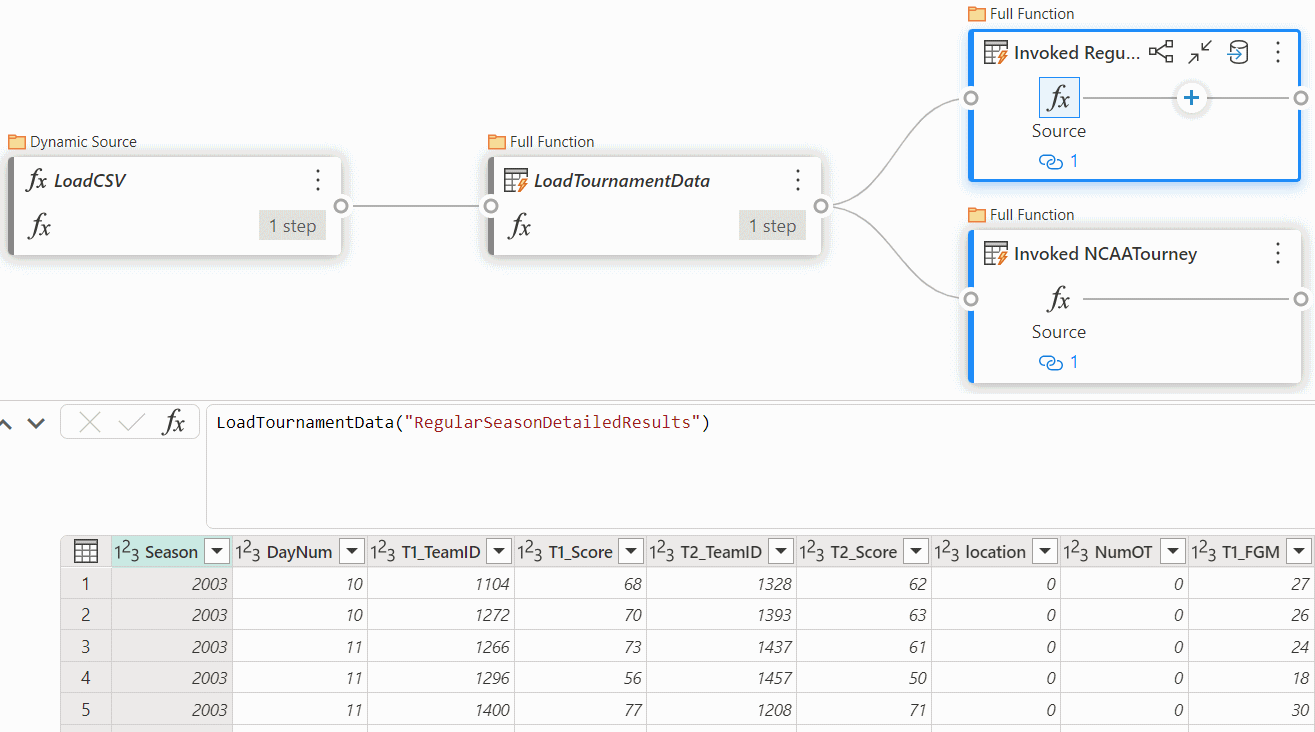This screenshot has width=1315, height=732.
Task: Collapse the Invoked Regular query node
Action: pyautogui.click(x=1199, y=53)
